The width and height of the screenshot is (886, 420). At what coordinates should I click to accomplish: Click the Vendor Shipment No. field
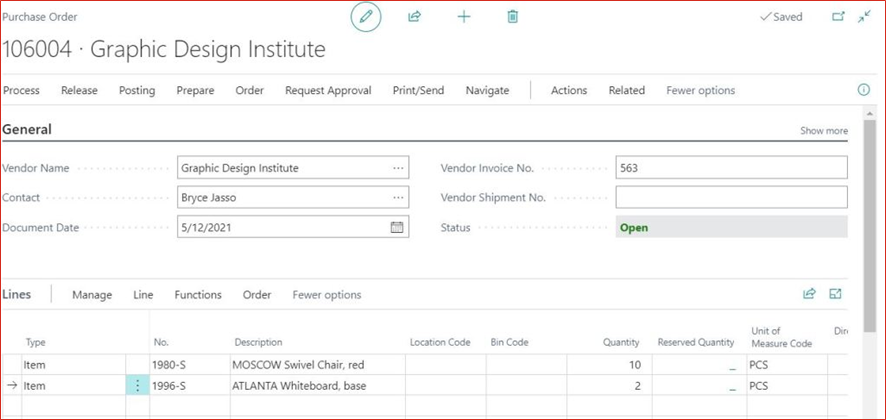731,198
